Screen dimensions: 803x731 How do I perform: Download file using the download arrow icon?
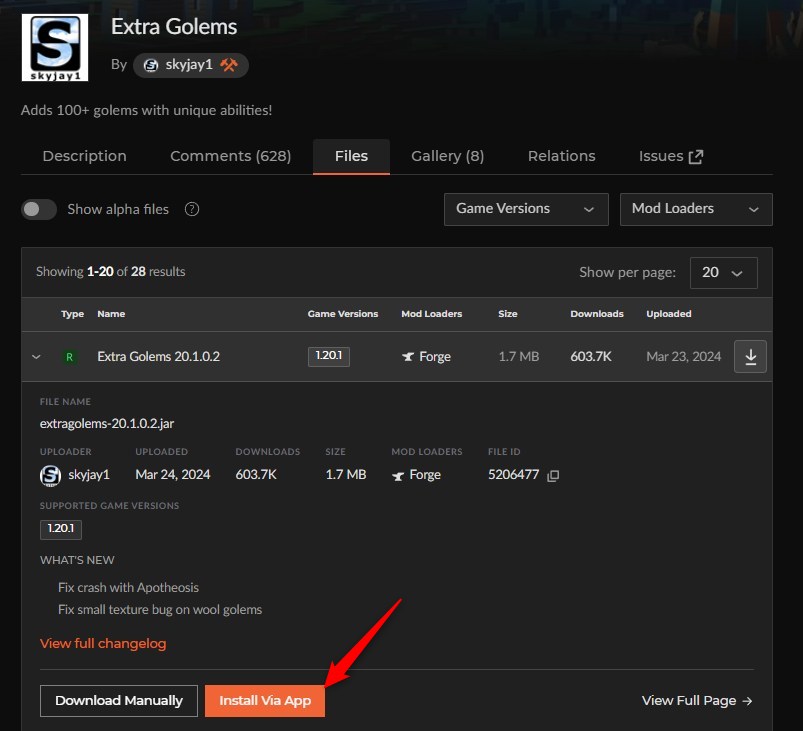750,357
